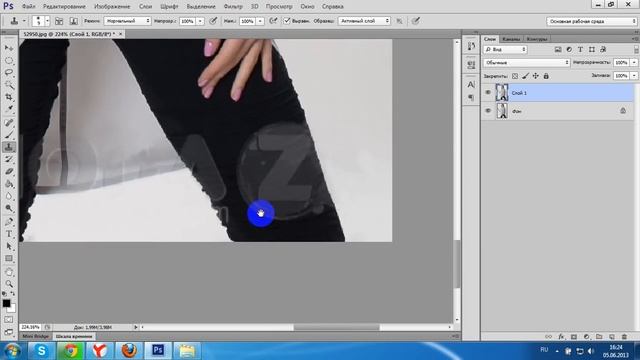640x360 pixels.
Task: Select the Path Selection tool
Action: (x=9, y=246)
